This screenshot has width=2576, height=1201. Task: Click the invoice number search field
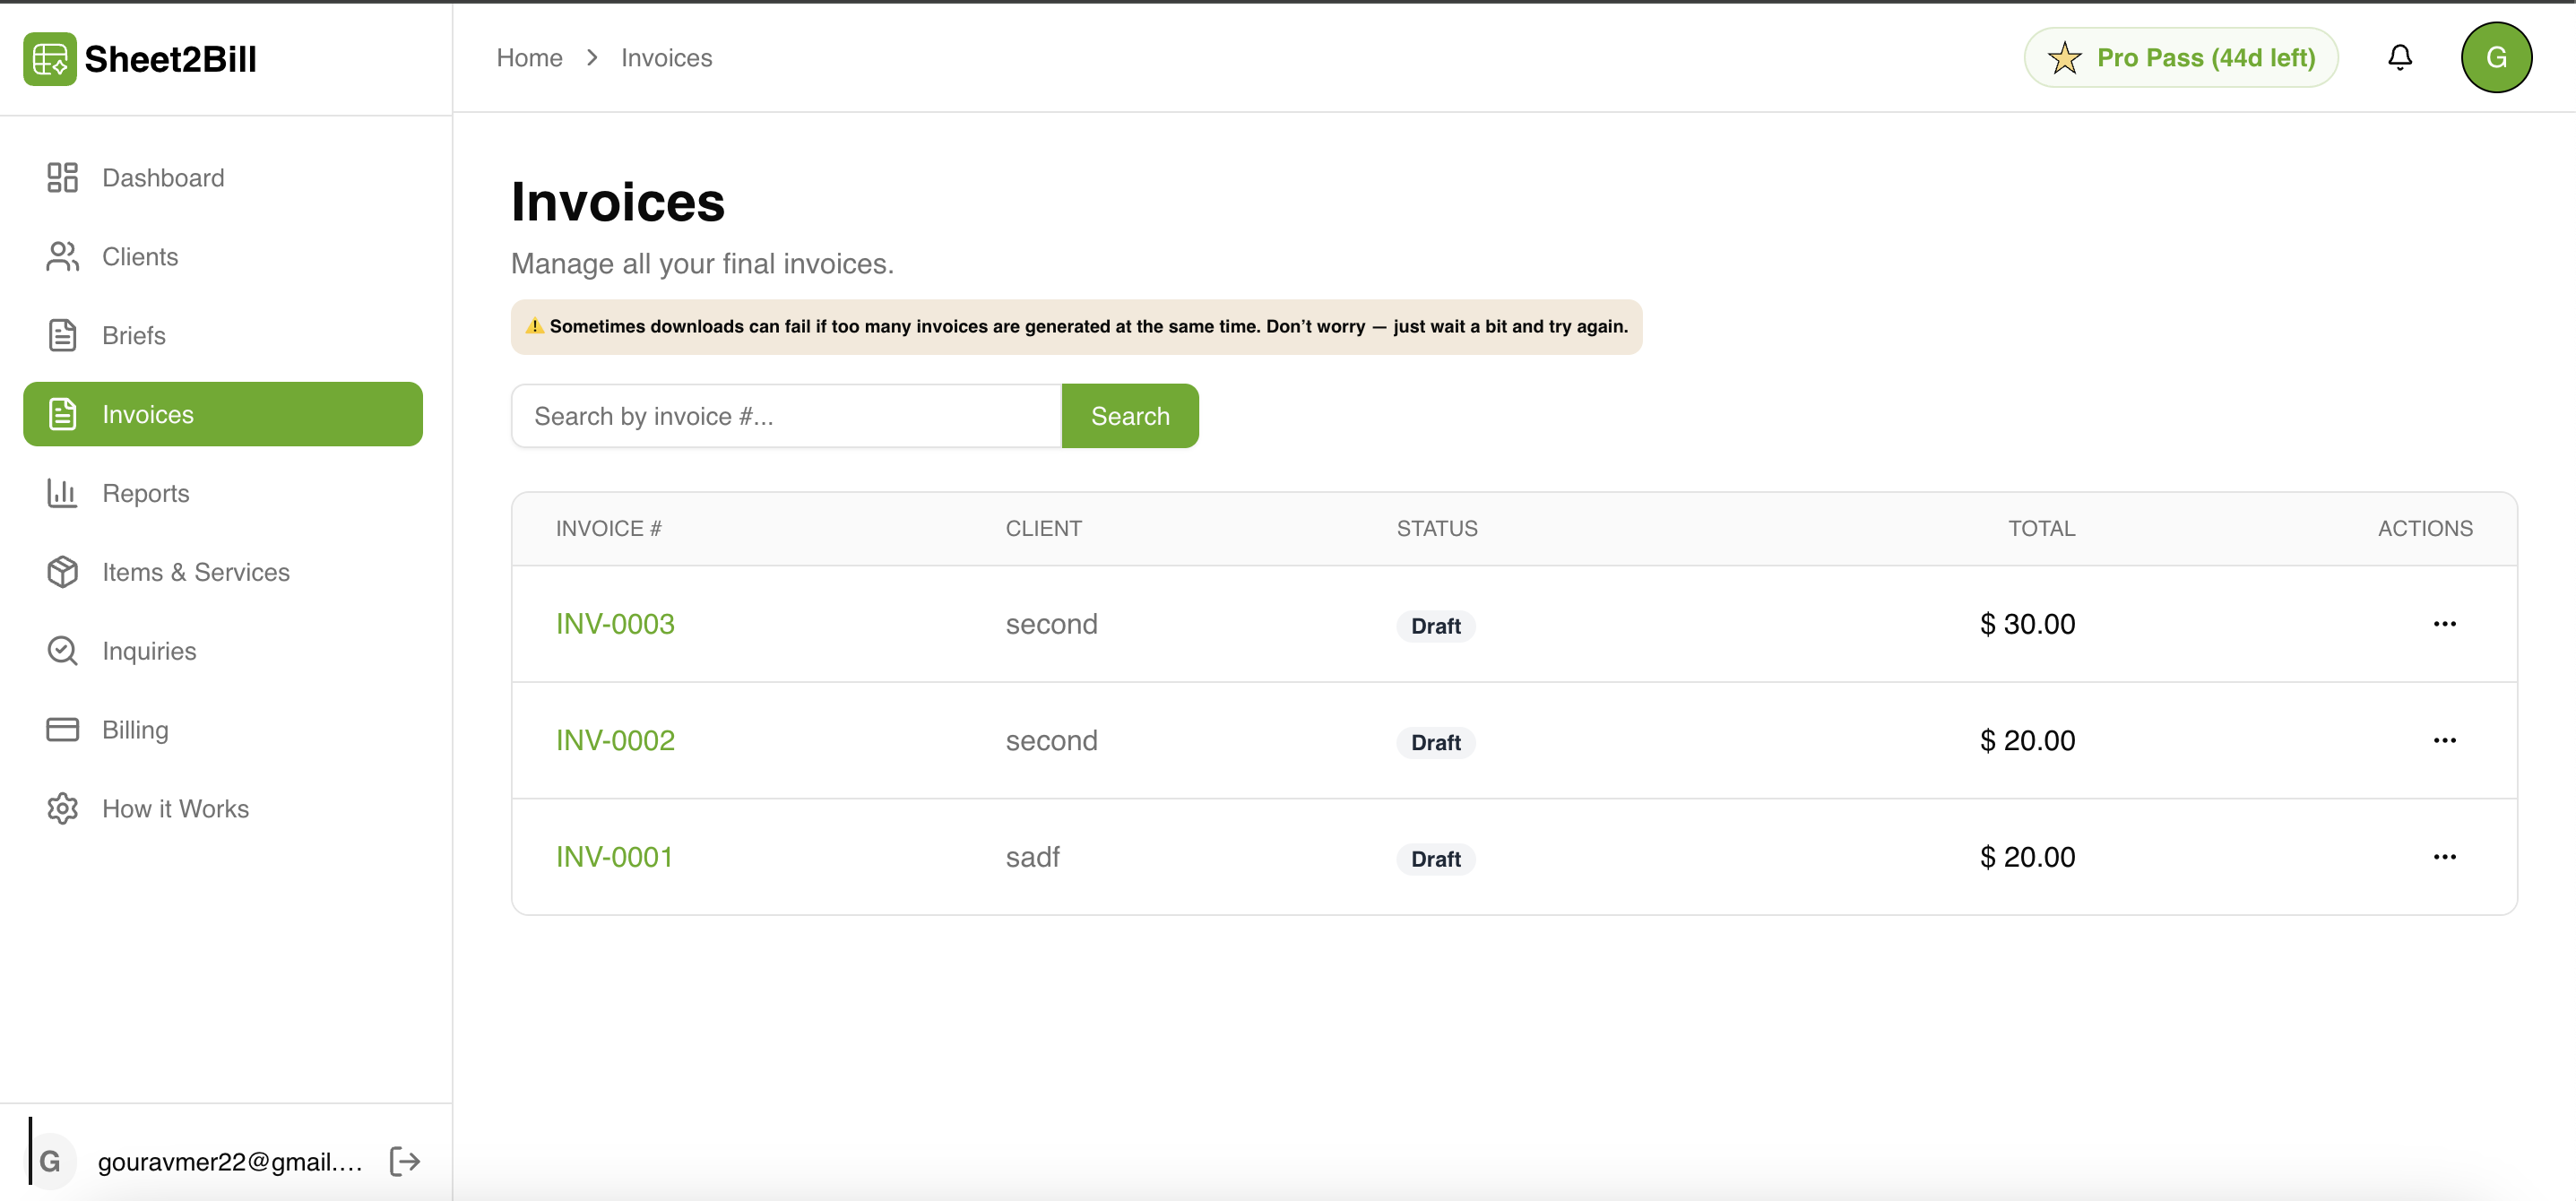pyautogui.click(x=786, y=415)
